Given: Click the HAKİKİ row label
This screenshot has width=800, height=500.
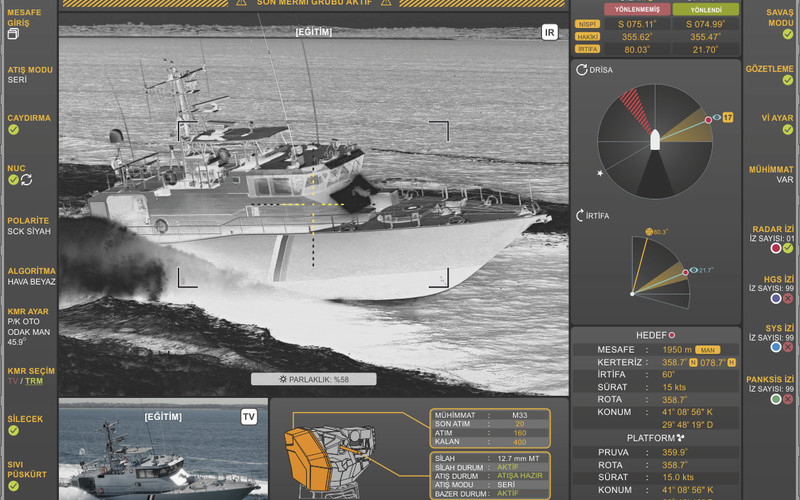Looking at the screenshot, I should point(587,37).
